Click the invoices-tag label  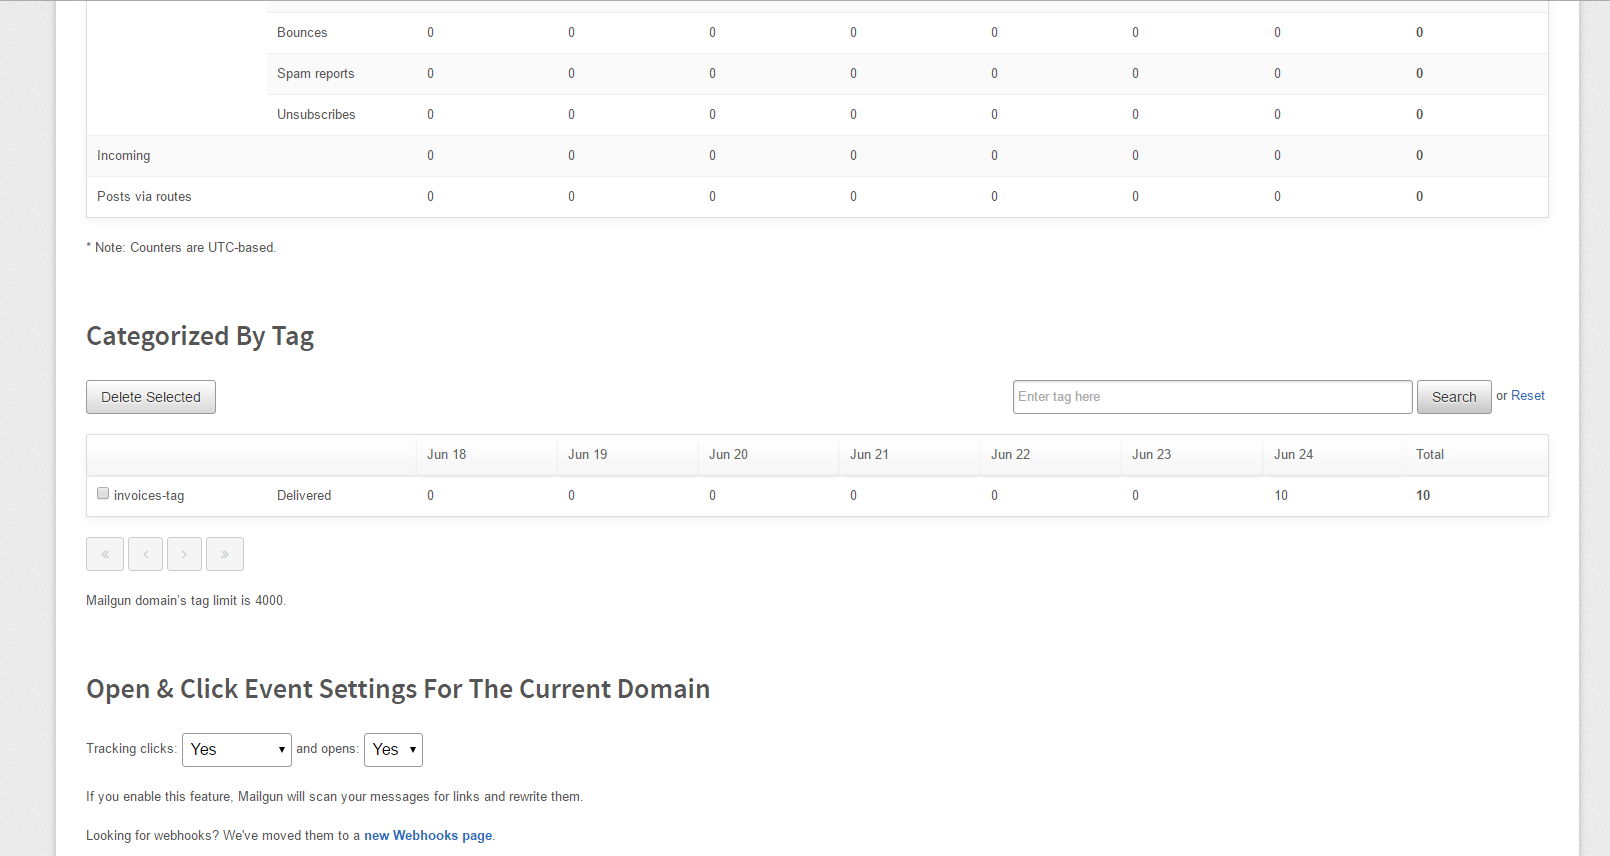(149, 496)
